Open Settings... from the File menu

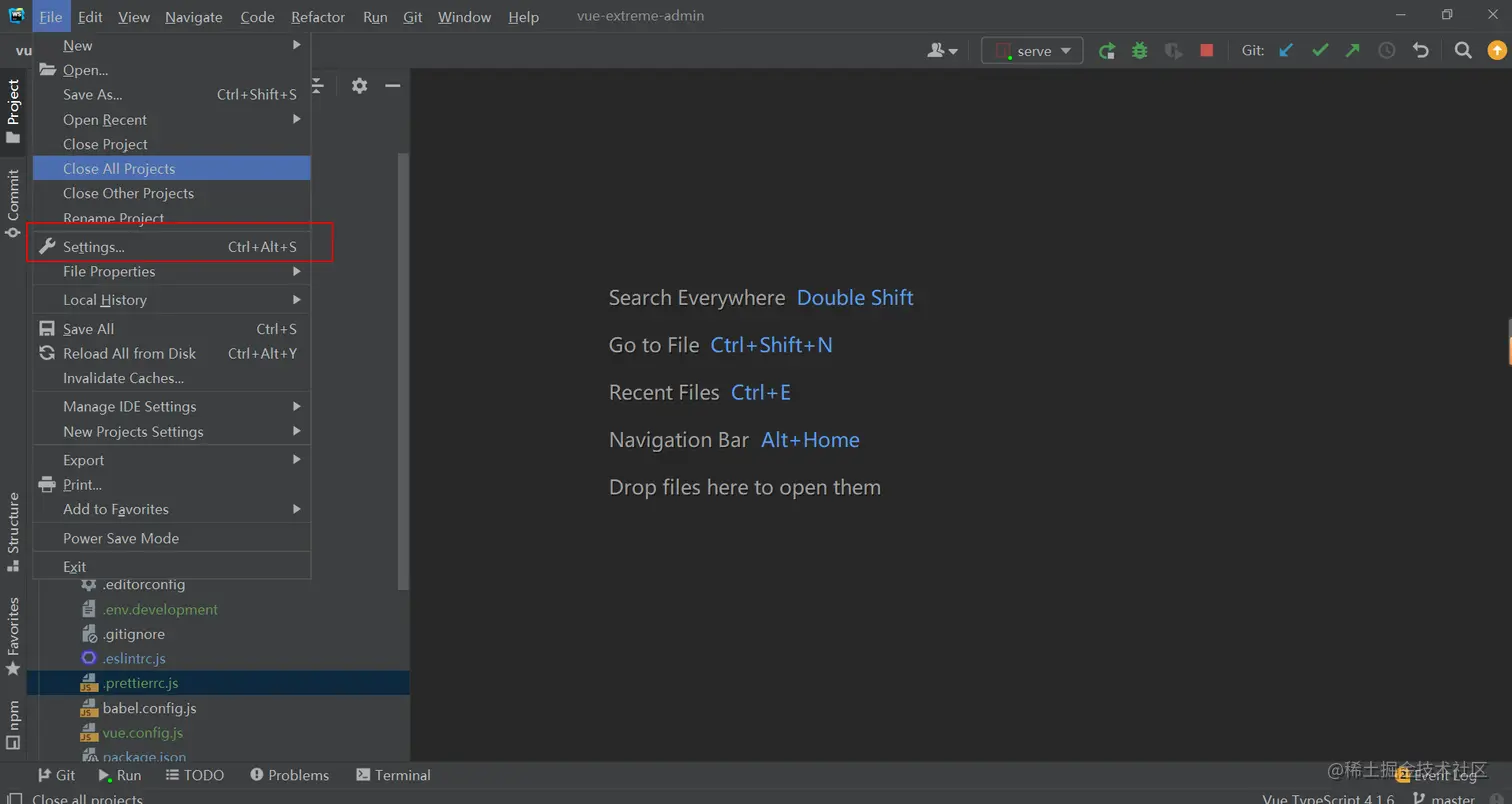point(172,246)
